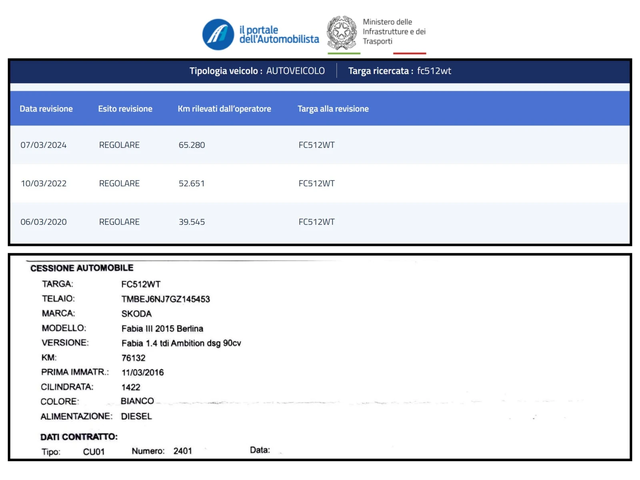Select the 06/03/2020 revision date row
Viewport: 640px width, 480px height.
[44, 222]
